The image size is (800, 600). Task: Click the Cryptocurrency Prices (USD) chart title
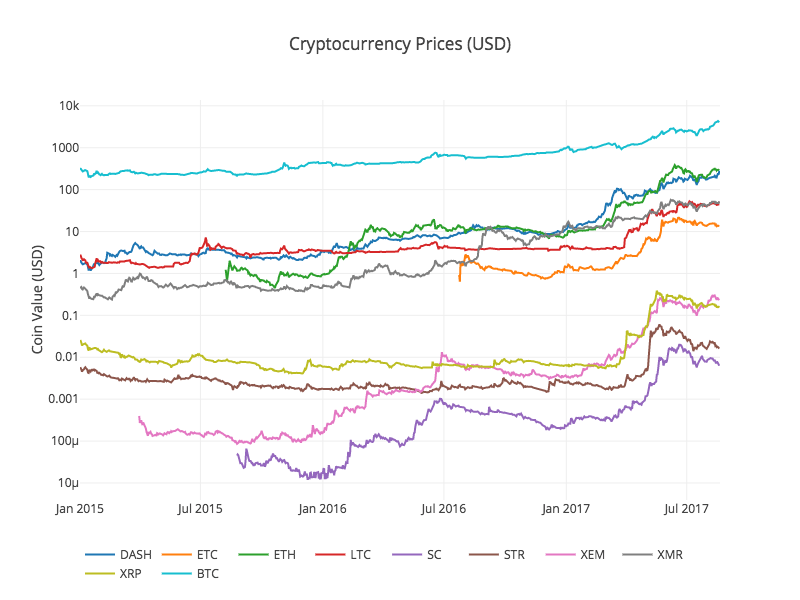[400, 44]
